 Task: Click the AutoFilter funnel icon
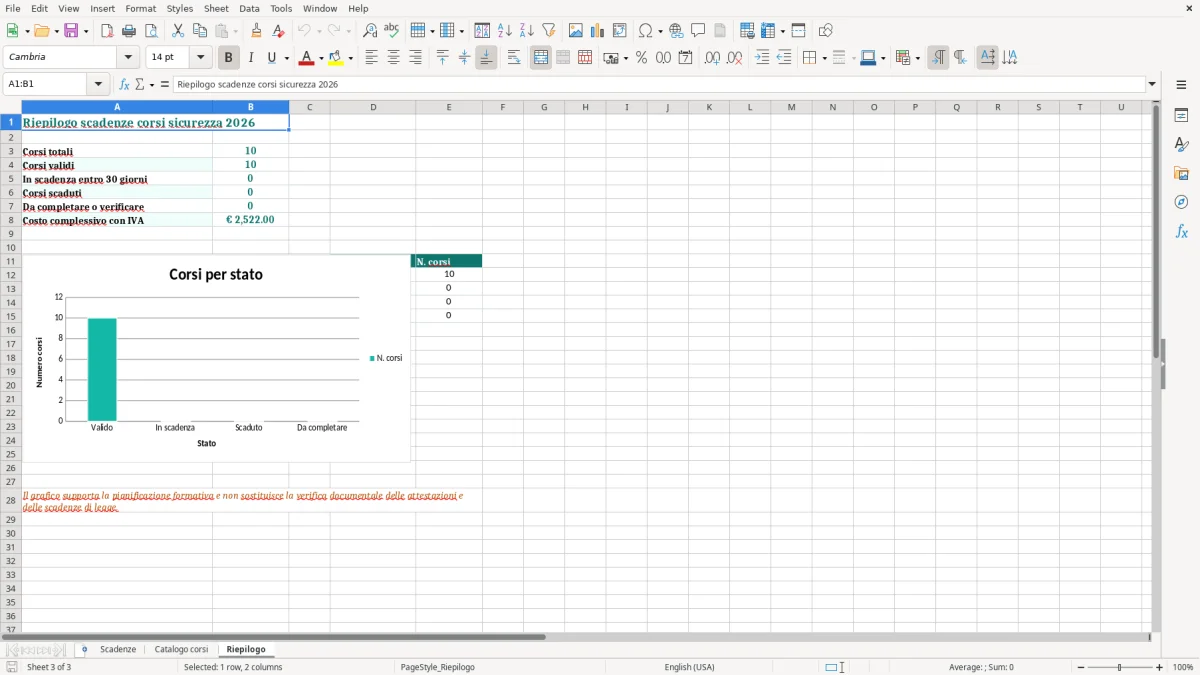pyautogui.click(x=549, y=31)
